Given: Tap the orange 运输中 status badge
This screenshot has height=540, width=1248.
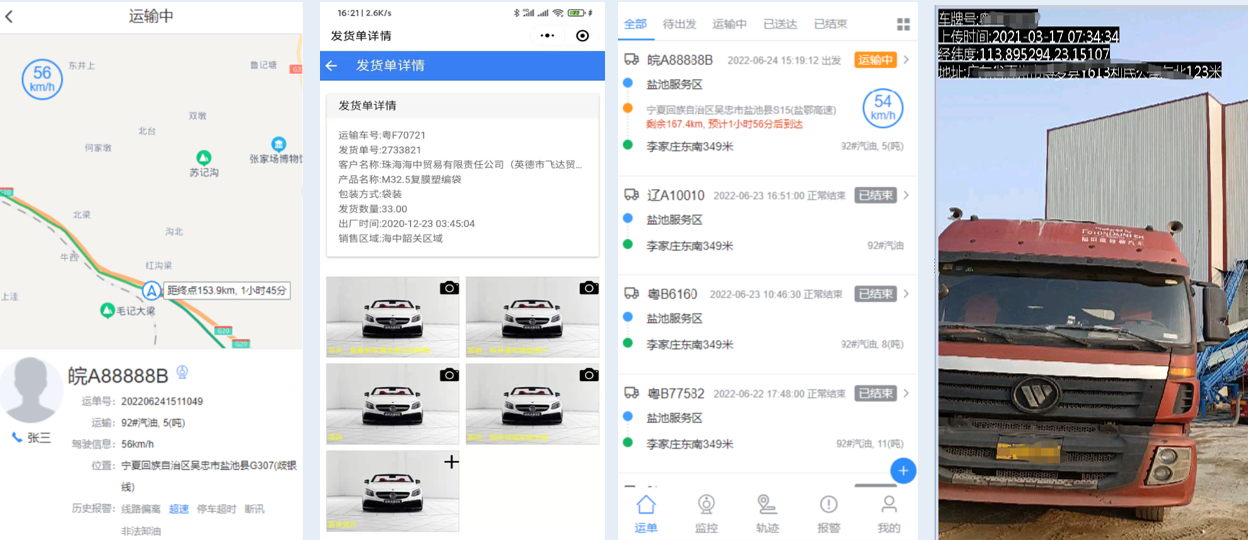Looking at the screenshot, I should click(875, 60).
